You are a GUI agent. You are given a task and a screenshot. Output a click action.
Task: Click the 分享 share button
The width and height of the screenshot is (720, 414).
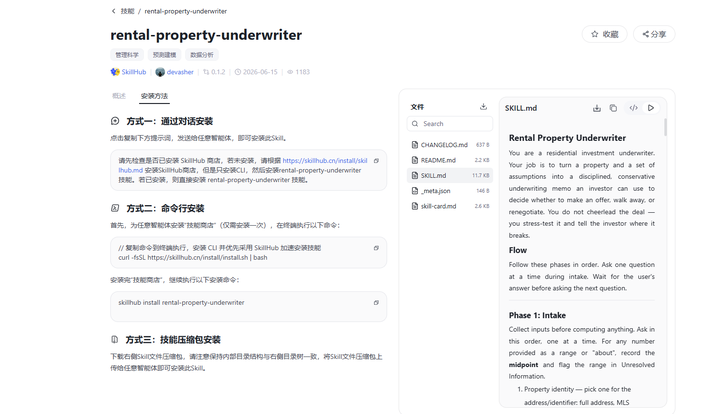654,34
